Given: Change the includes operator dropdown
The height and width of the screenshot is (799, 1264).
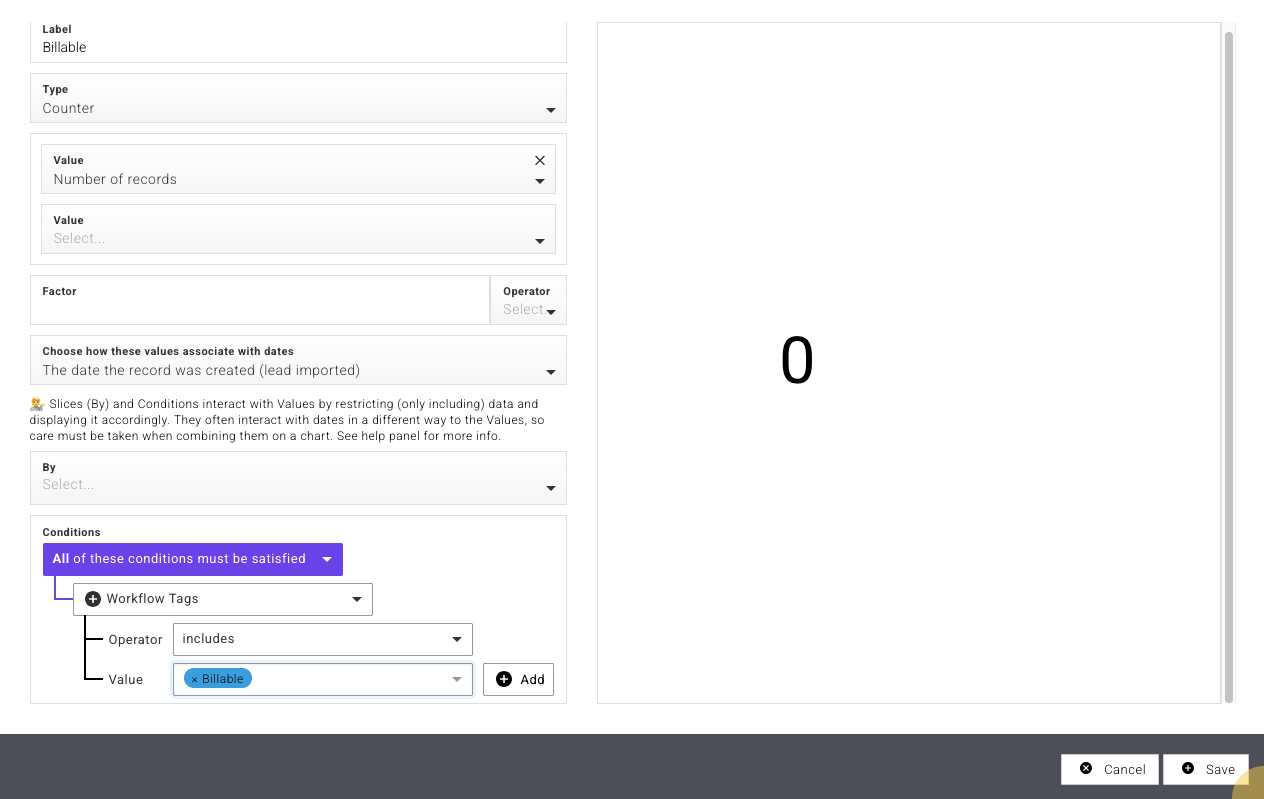Looking at the screenshot, I should pyautogui.click(x=457, y=639).
